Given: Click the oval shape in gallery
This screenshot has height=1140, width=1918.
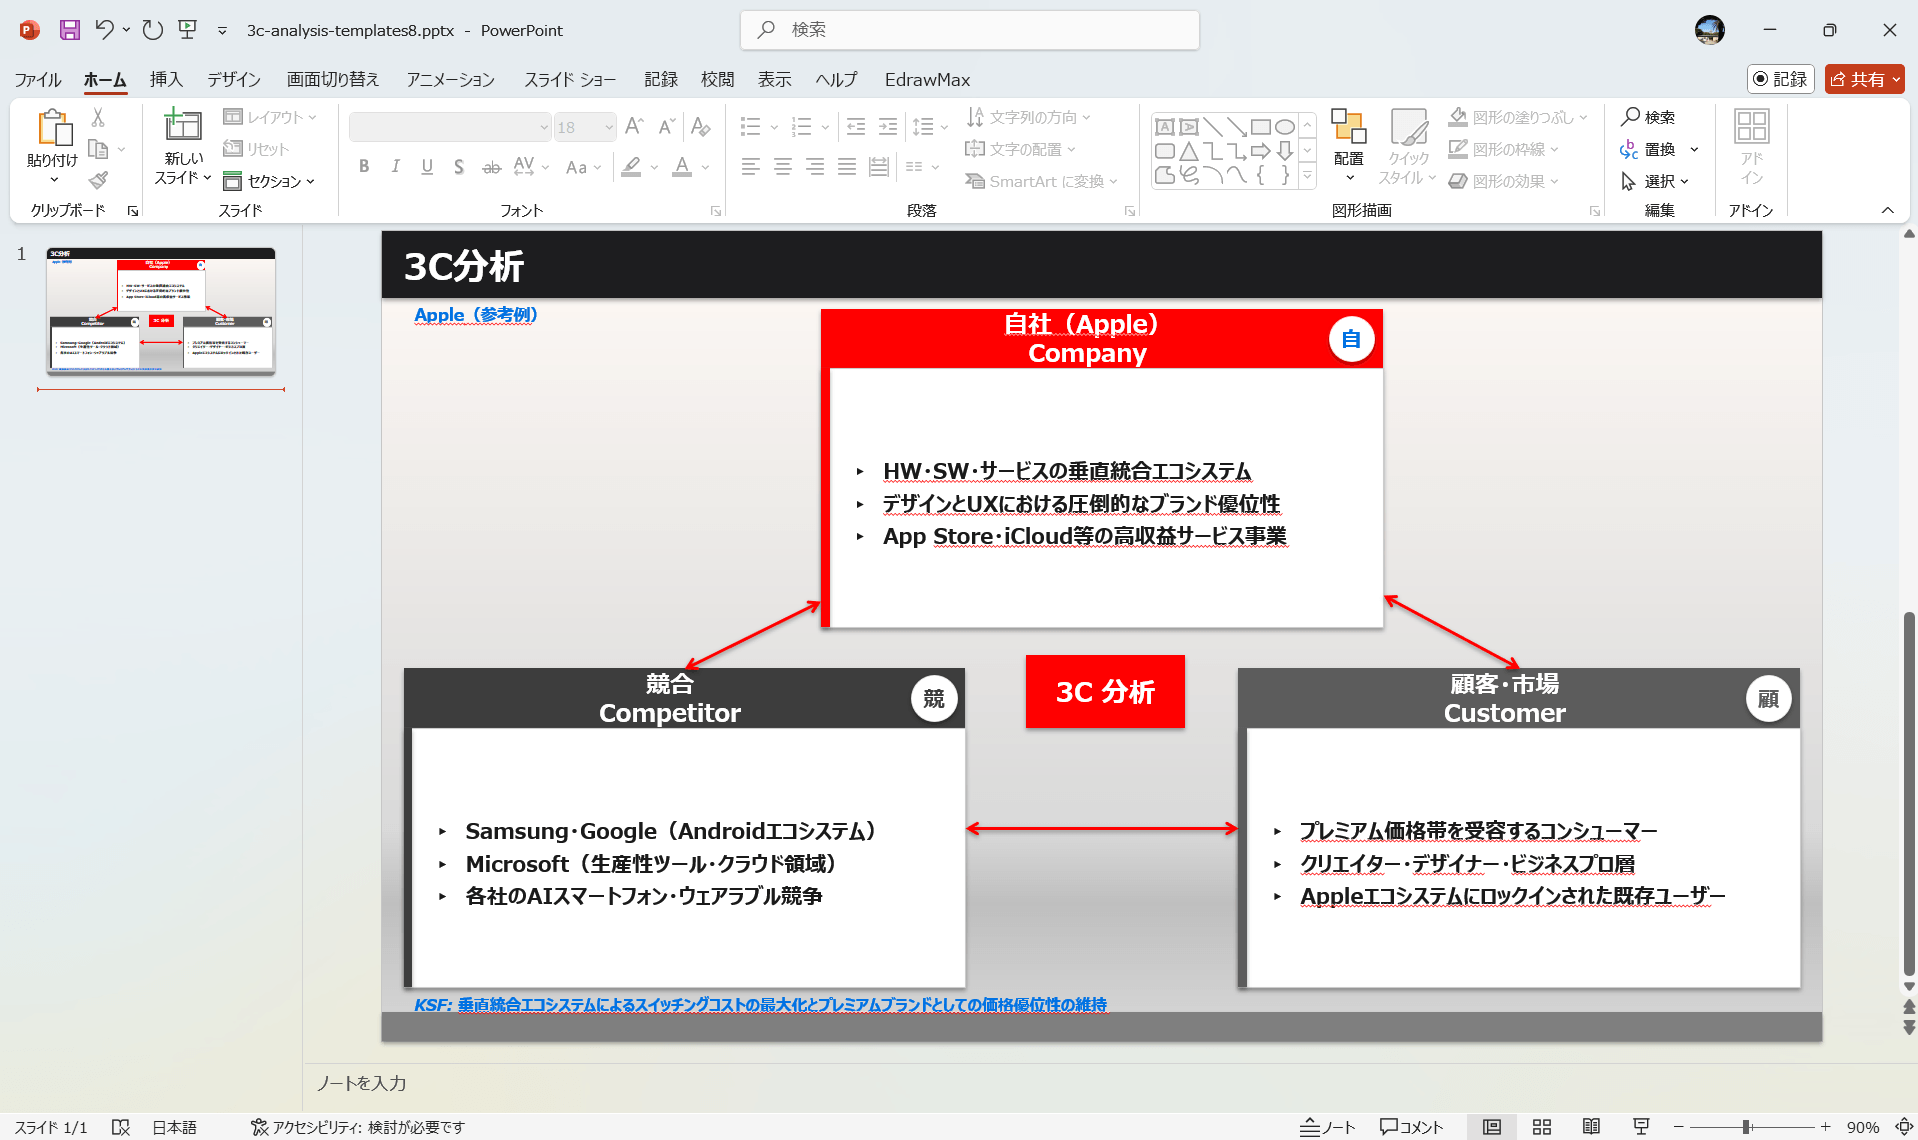Looking at the screenshot, I should click(1285, 127).
